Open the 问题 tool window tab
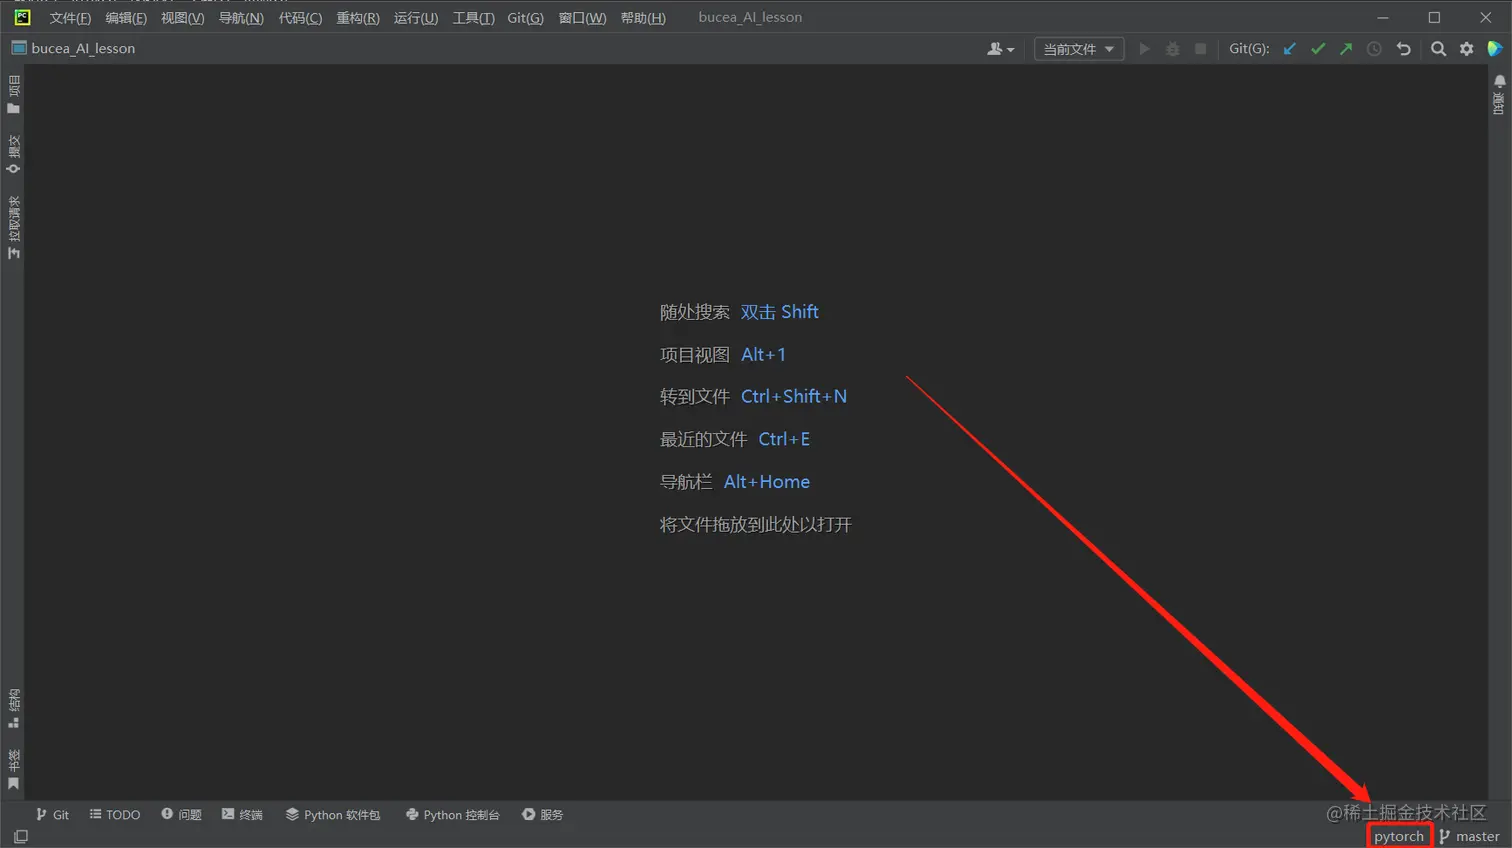This screenshot has width=1512, height=848. 181,815
